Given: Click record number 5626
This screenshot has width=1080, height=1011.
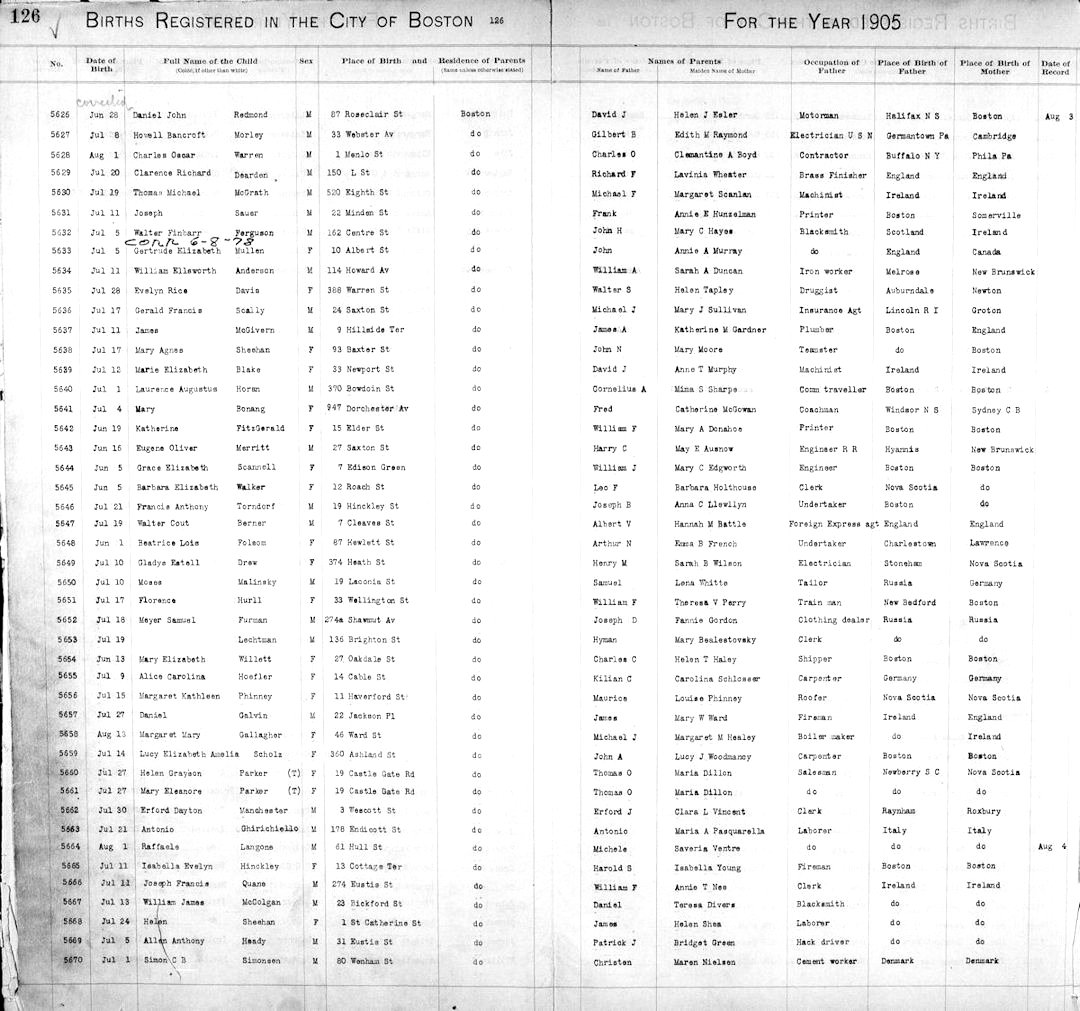Looking at the screenshot, I should 60,115.
